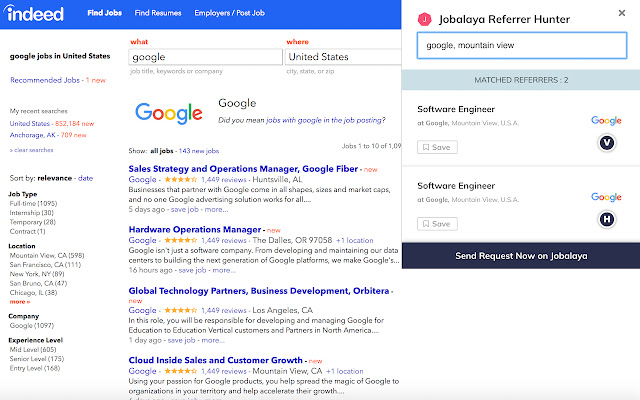Click the V referrer avatar
The height and width of the screenshot is (400, 640).
tap(607, 143)
